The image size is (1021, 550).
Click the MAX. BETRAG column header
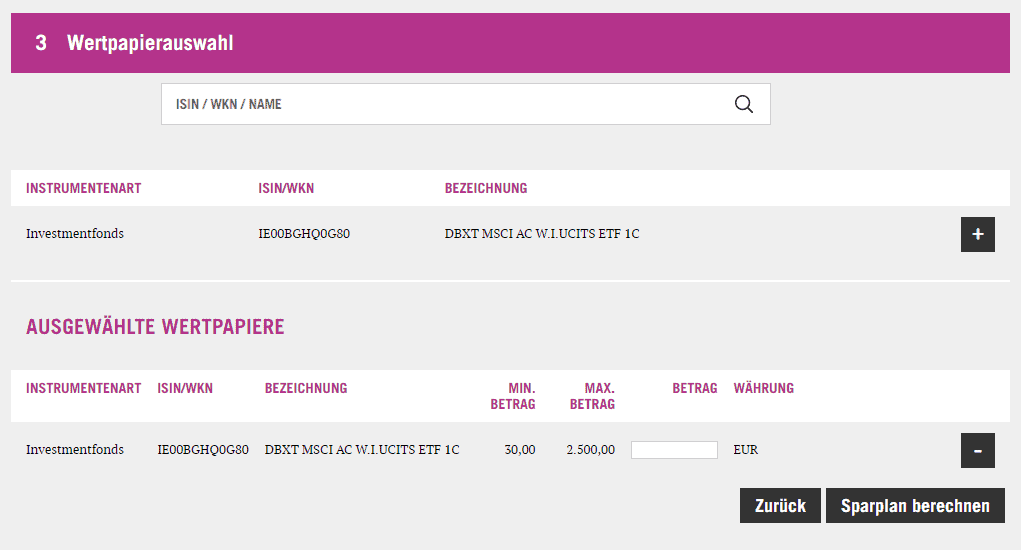tap(592, 396)
